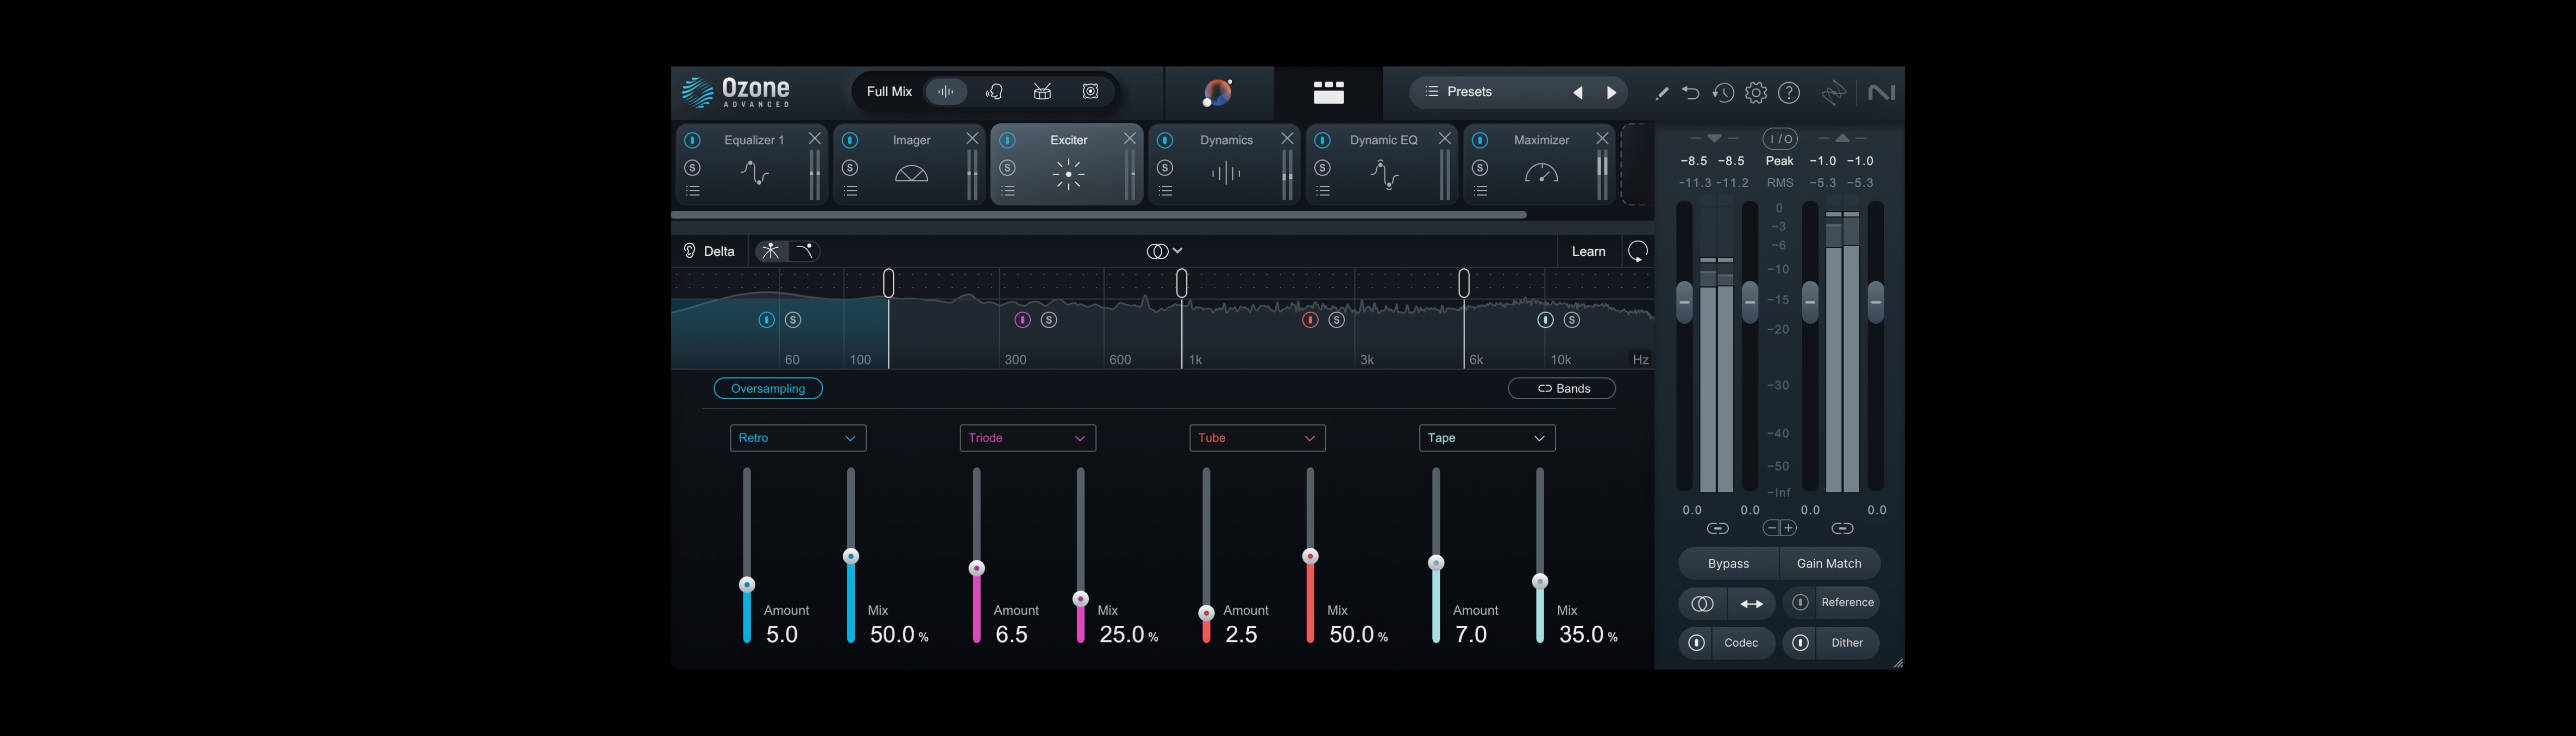Toggle power of Imager module
2576x736 pixels.
click(x=850, y=140)
